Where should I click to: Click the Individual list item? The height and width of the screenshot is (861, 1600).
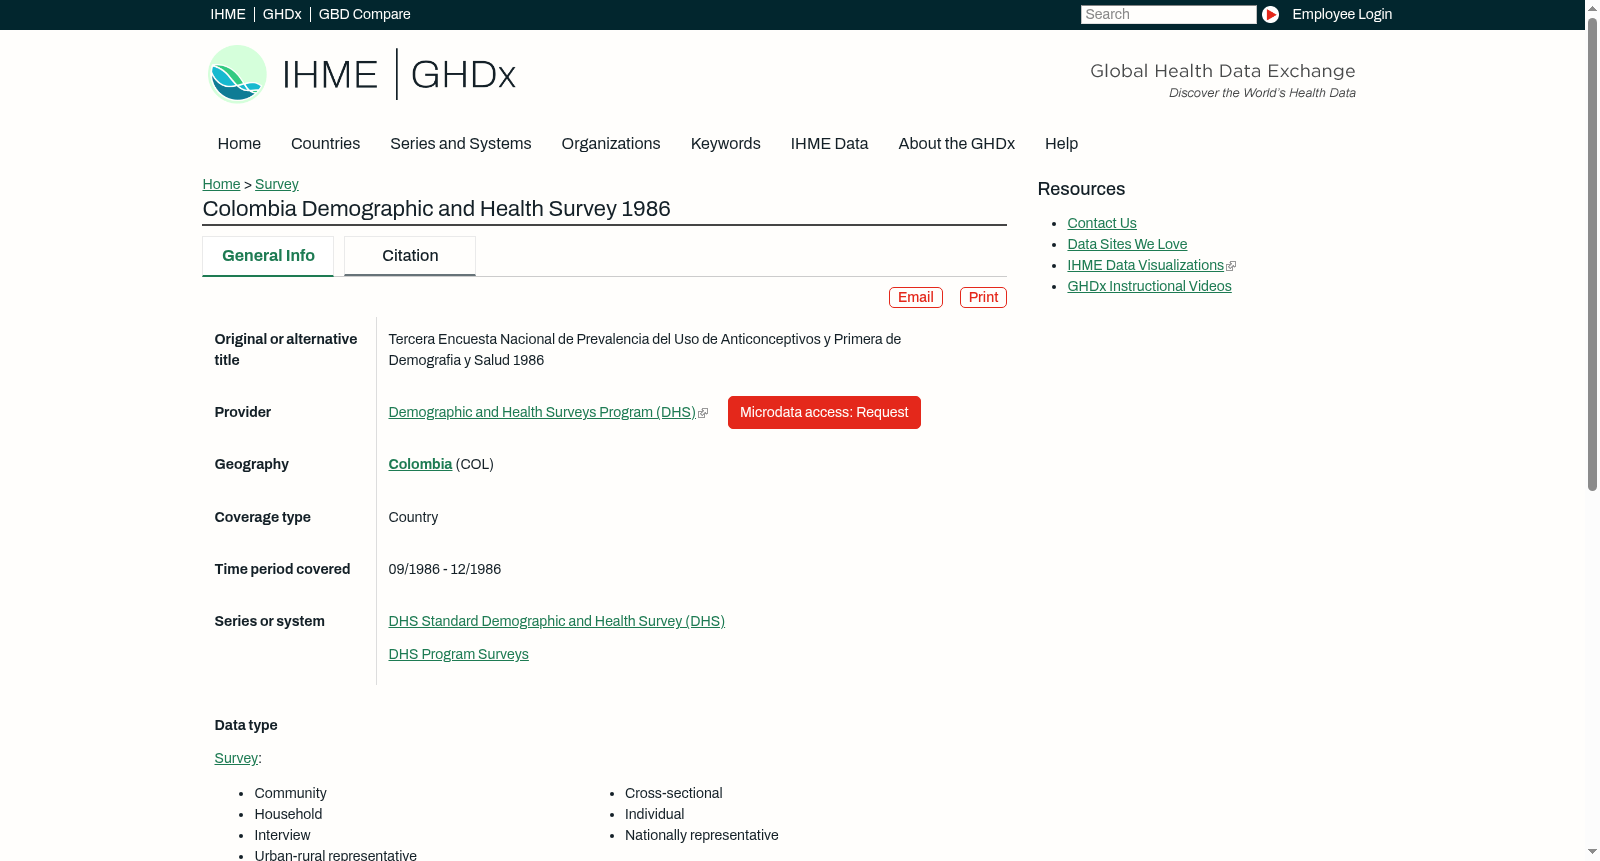(x=654, y=814)
